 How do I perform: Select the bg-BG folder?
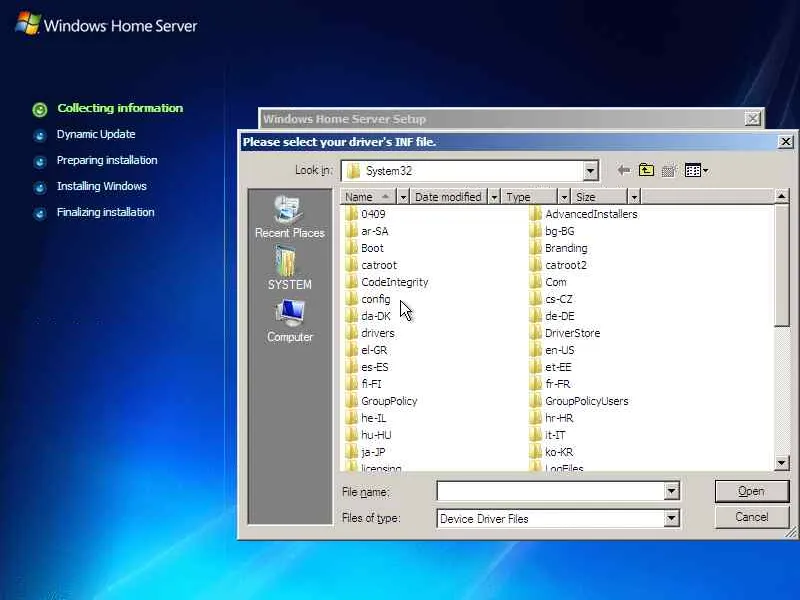click(x=552, y=231)
